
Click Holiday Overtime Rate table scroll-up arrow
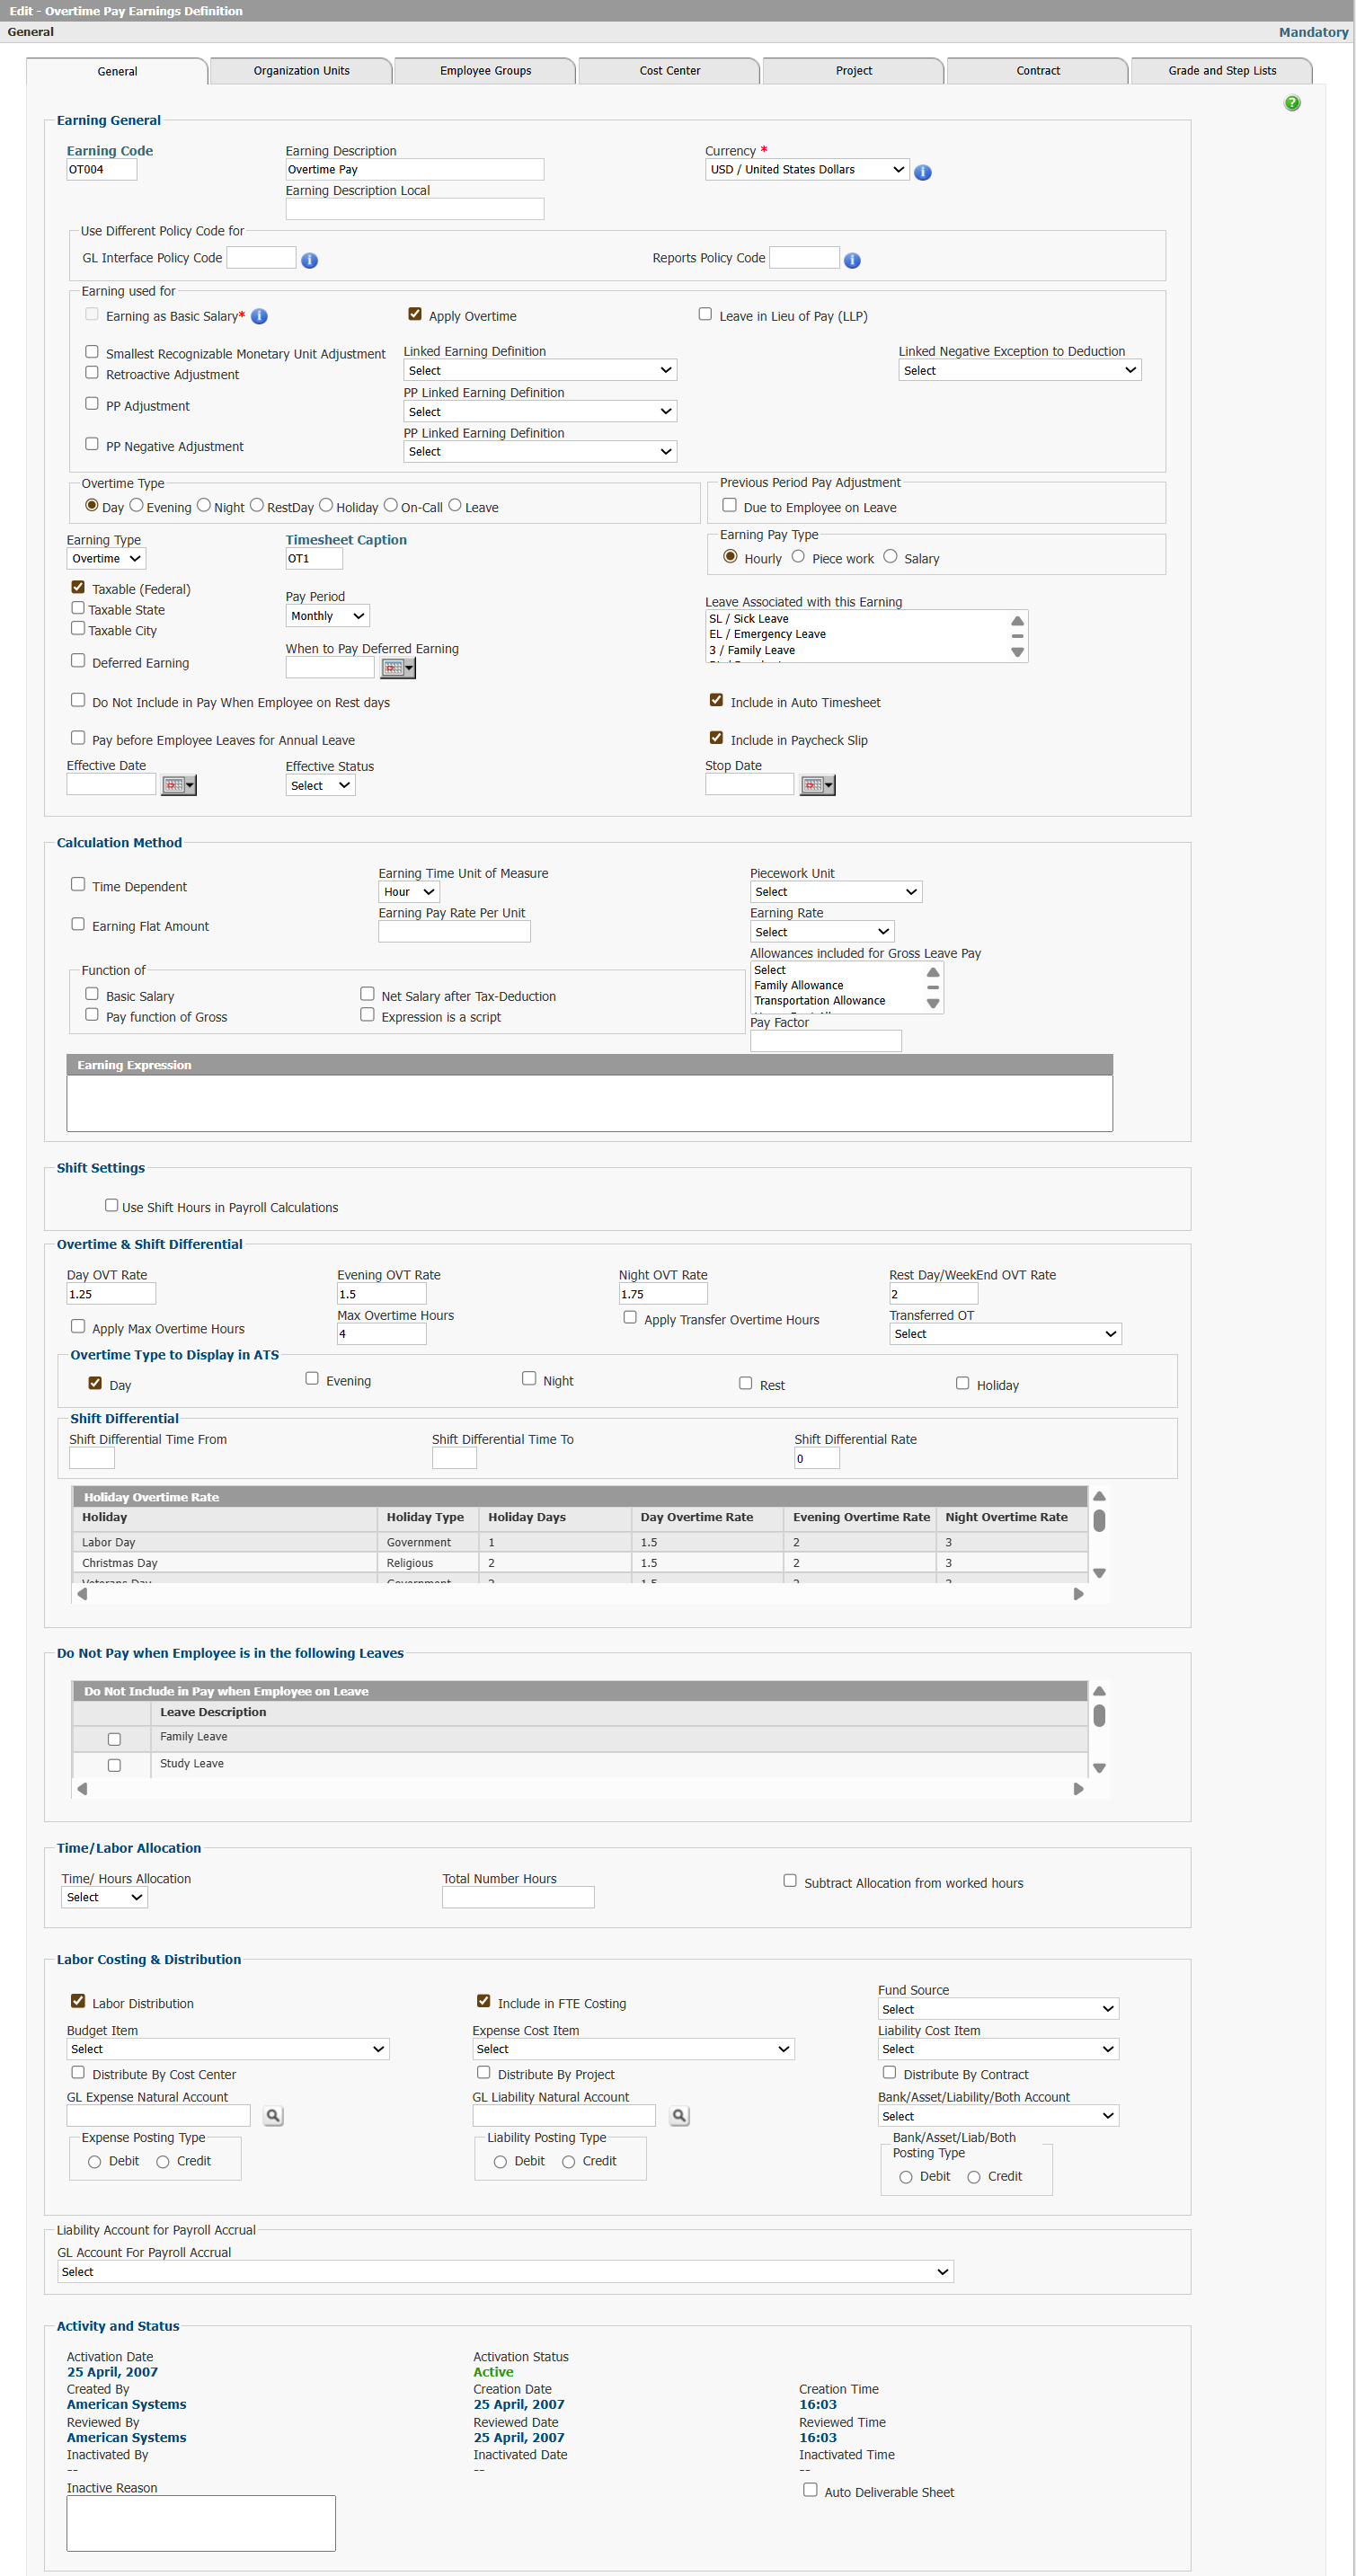tap(1099, 1496)
